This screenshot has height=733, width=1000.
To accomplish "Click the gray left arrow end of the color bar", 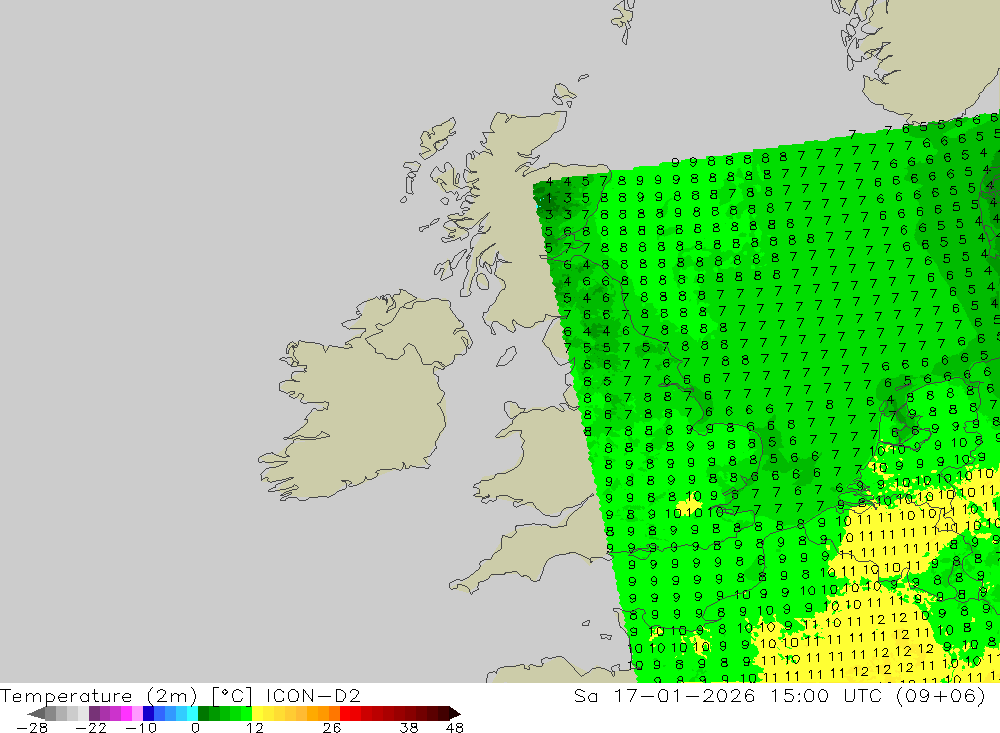I will coord(37,713).
